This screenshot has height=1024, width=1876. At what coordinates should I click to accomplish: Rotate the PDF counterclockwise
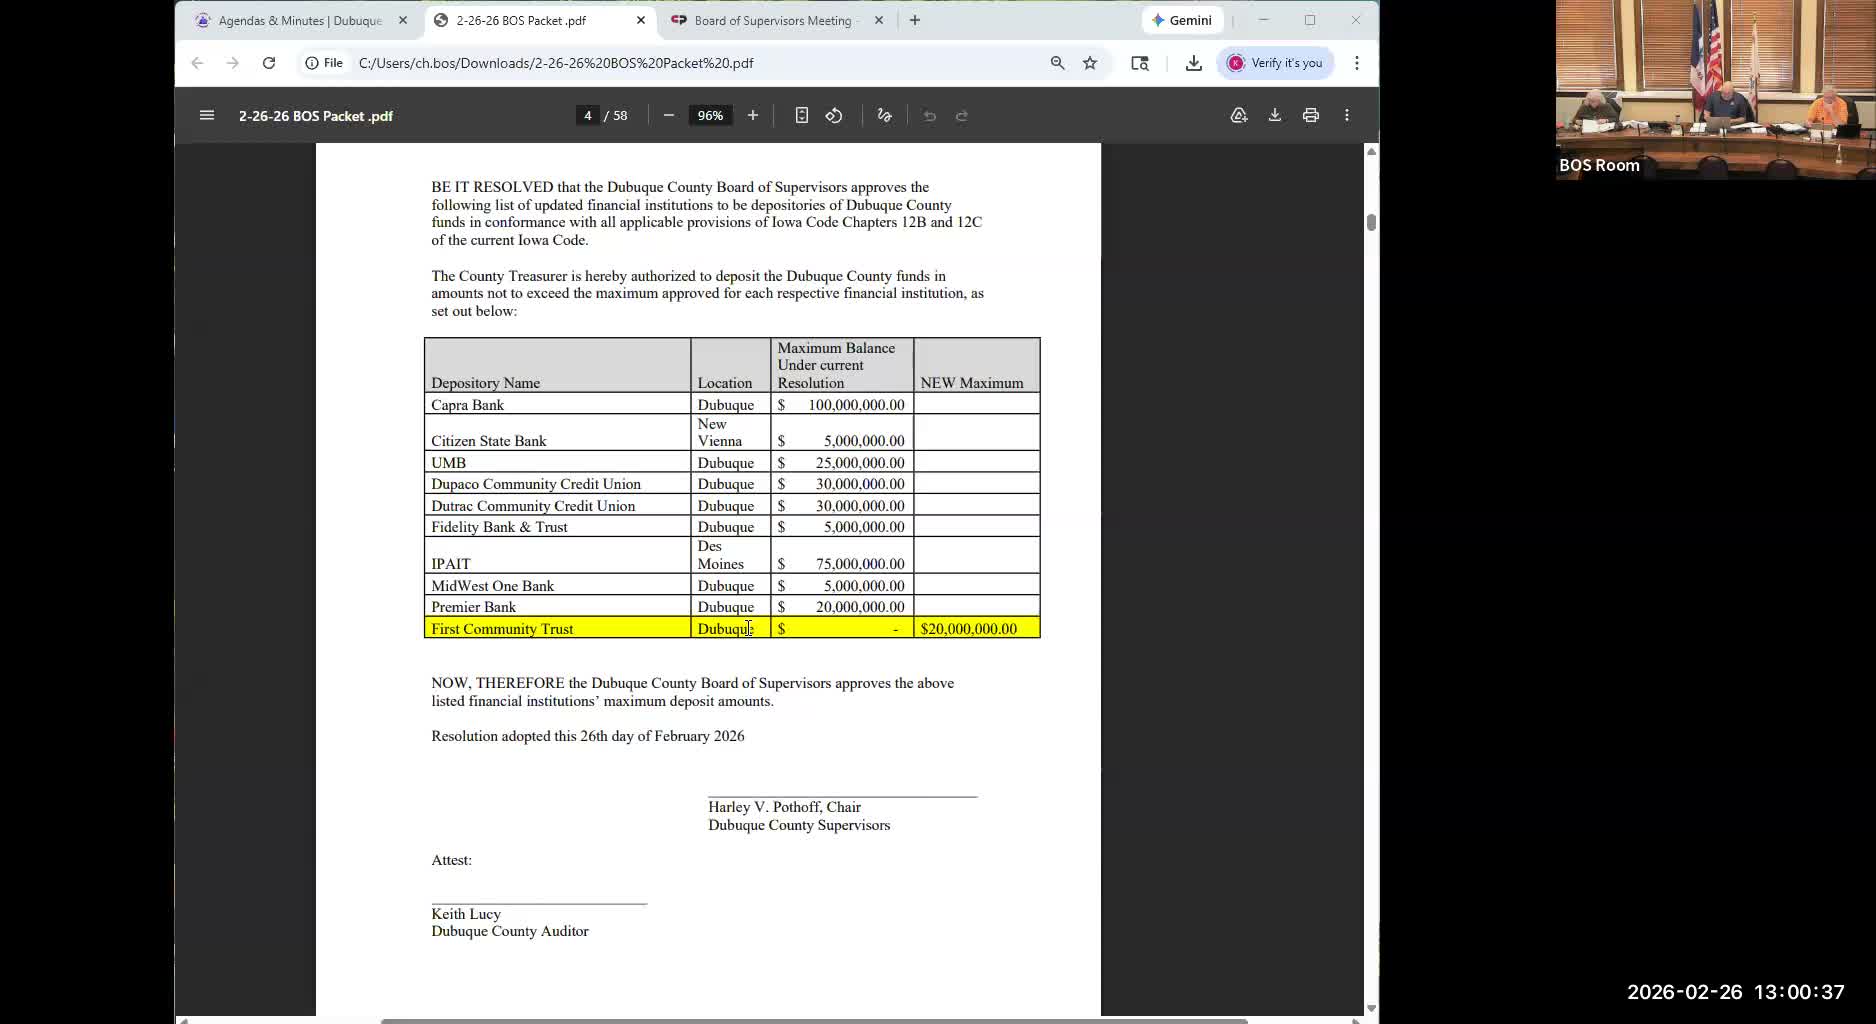(x=834, y=115)
